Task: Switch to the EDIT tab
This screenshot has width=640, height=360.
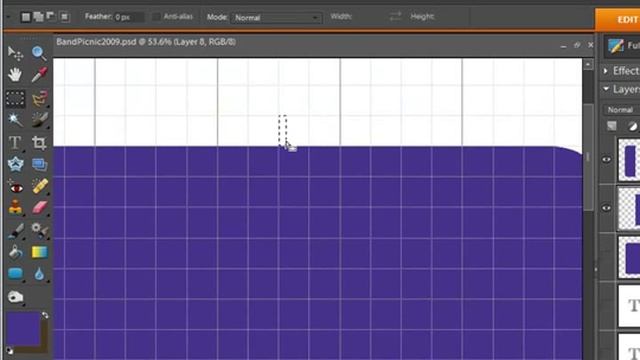Action: pos(618,19)
